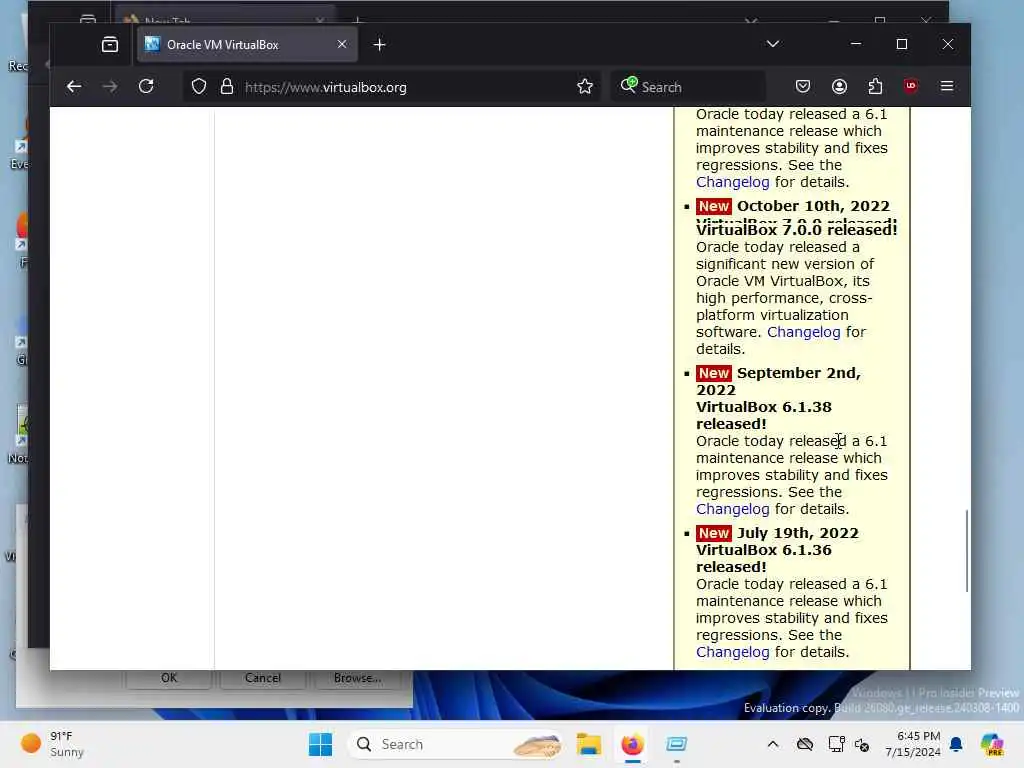Open the clock showing 6:45 PM
The width and height of the screenshot is (1024, 768).
pyautogui.click(x=913, y=744)
